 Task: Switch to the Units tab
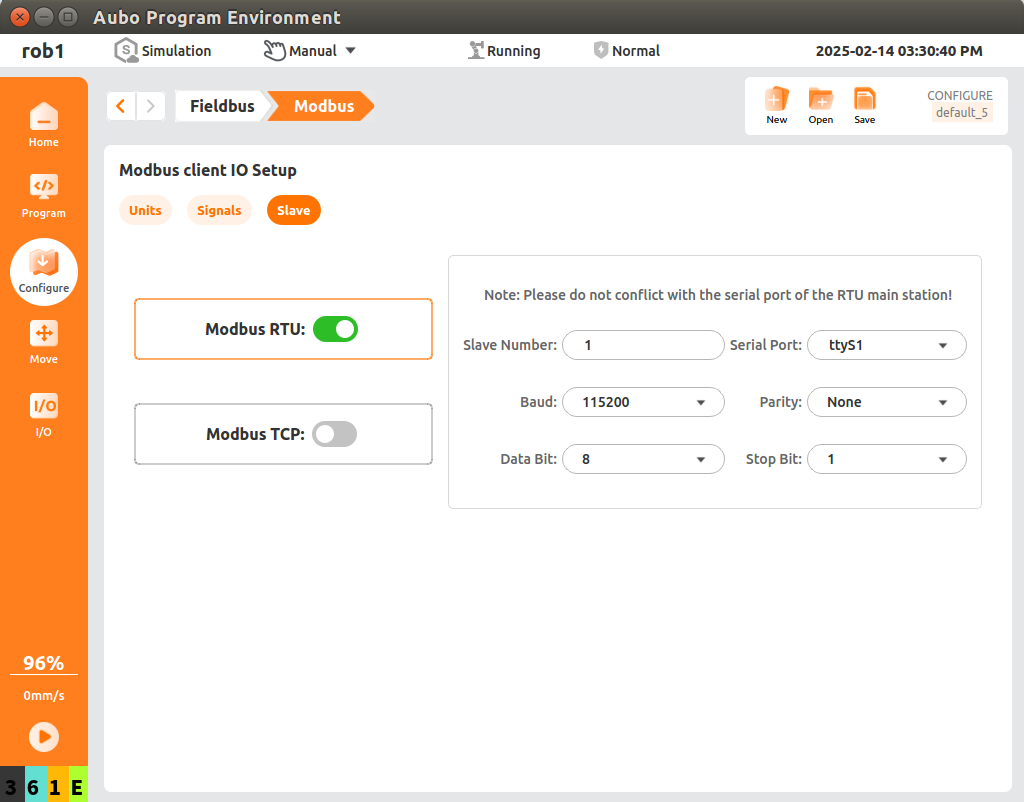click(145, 210)
